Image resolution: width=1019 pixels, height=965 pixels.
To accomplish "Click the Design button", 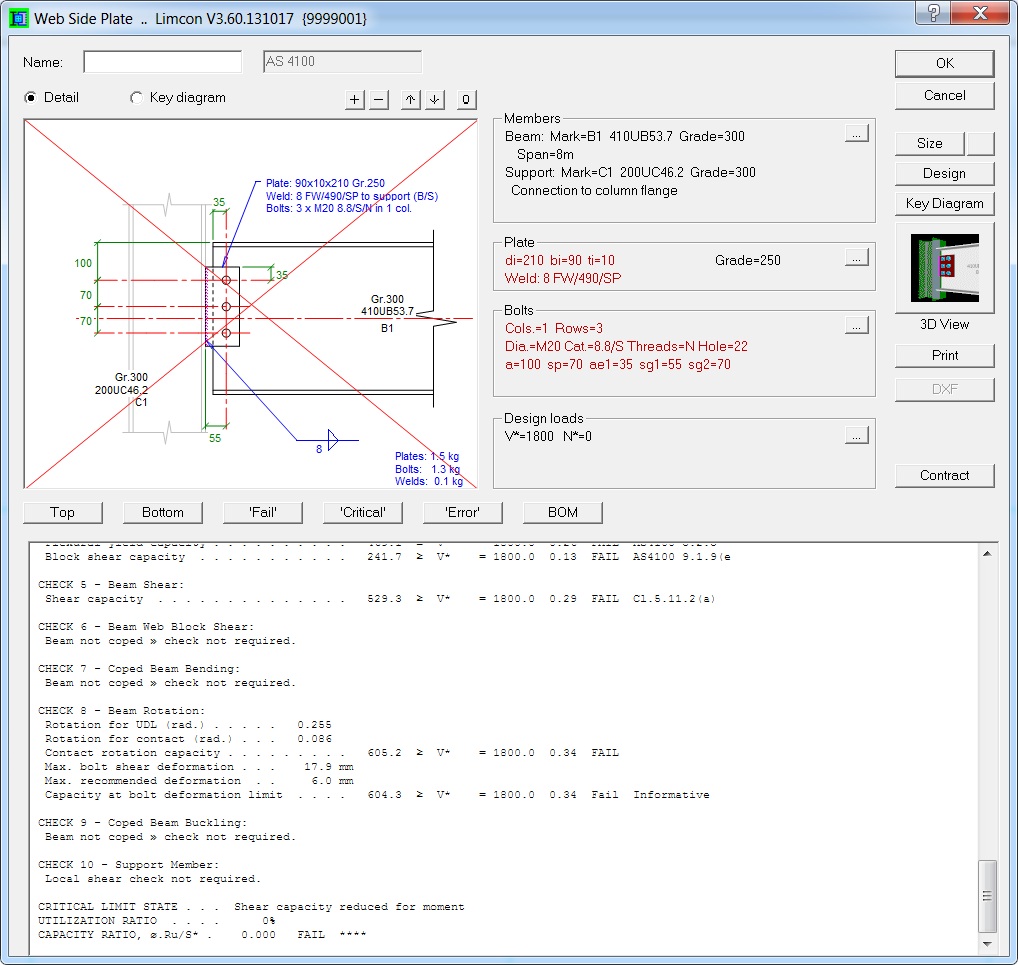I will coord(944,173).
